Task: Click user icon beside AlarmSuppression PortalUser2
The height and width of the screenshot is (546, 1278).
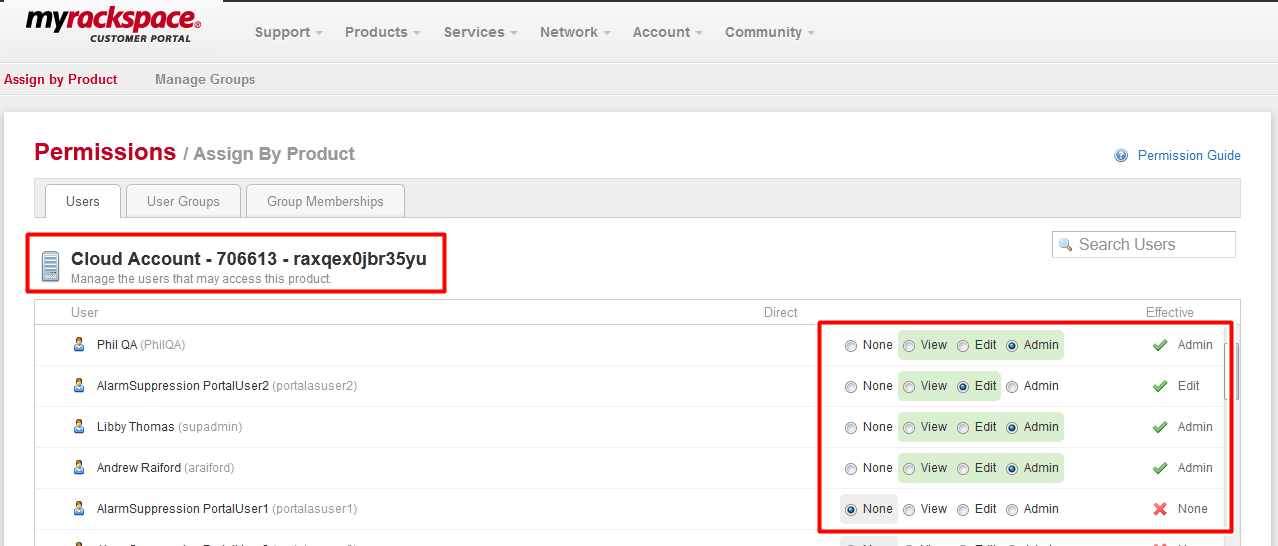Action: coord(79,386)
